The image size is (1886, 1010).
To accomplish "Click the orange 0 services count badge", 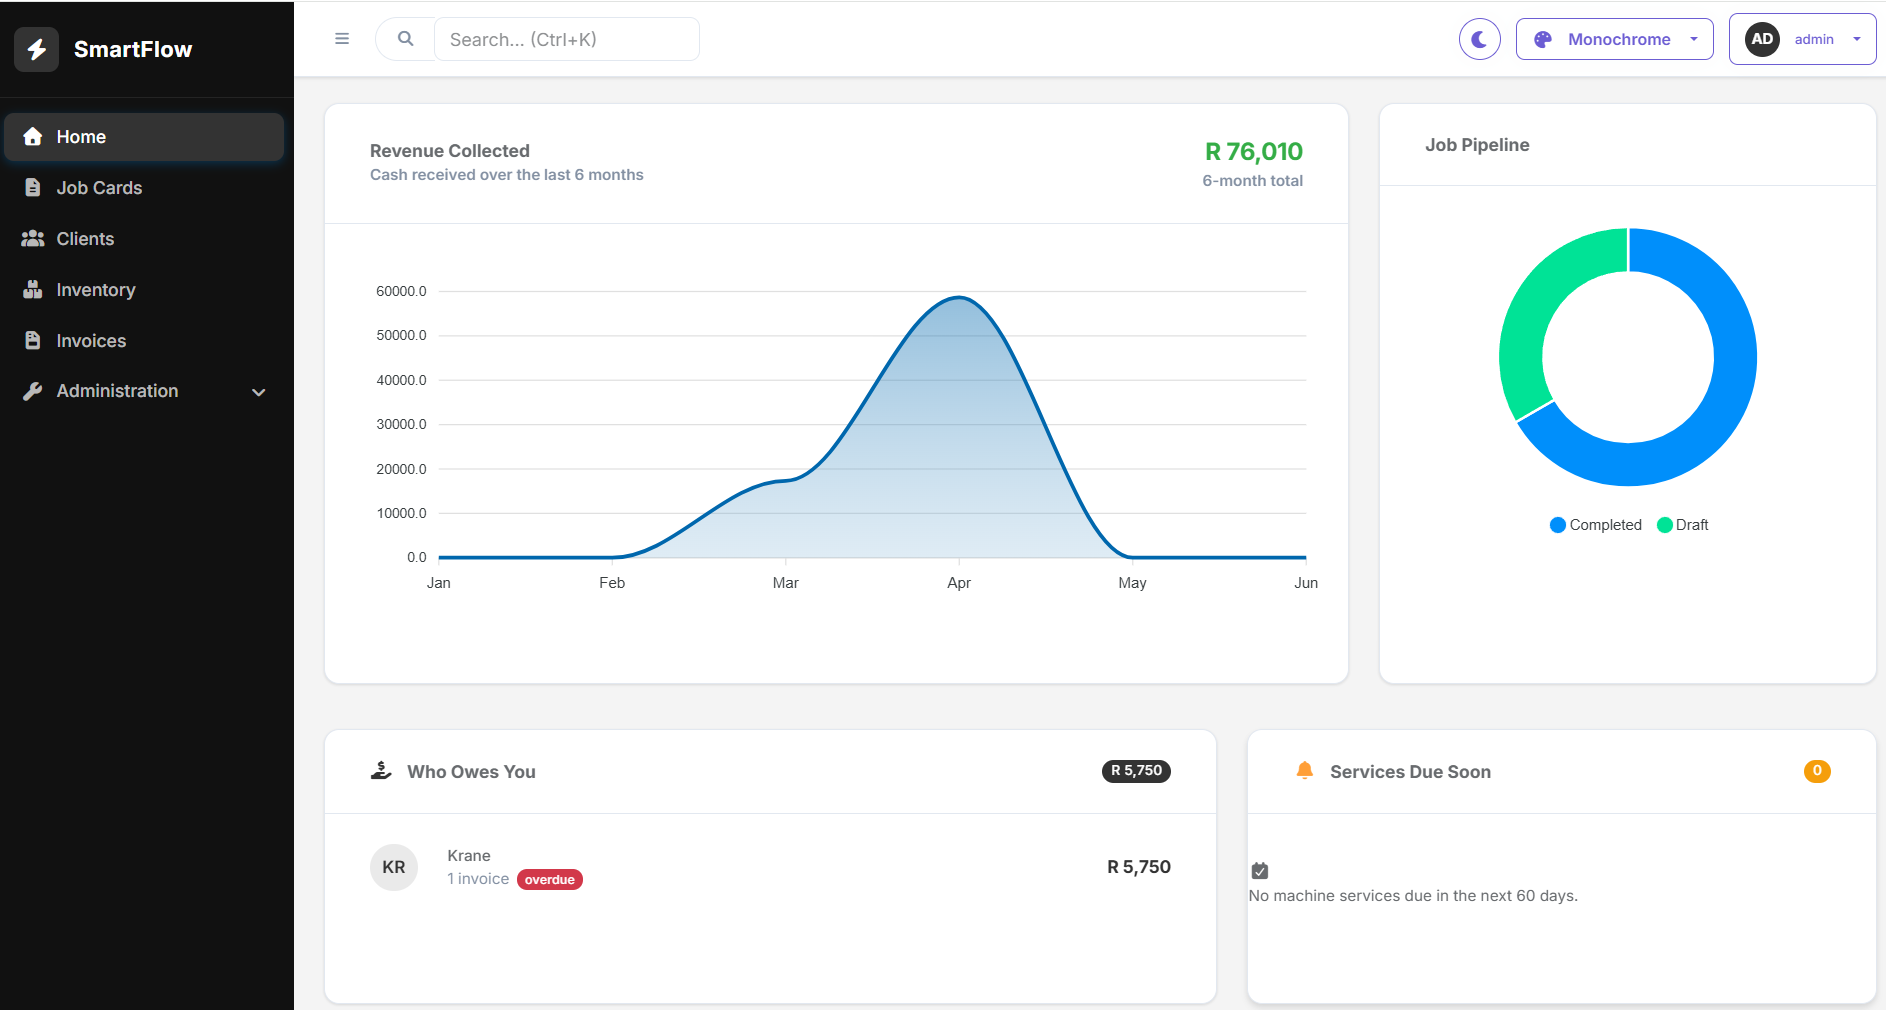I will (x=1817, y=771).
